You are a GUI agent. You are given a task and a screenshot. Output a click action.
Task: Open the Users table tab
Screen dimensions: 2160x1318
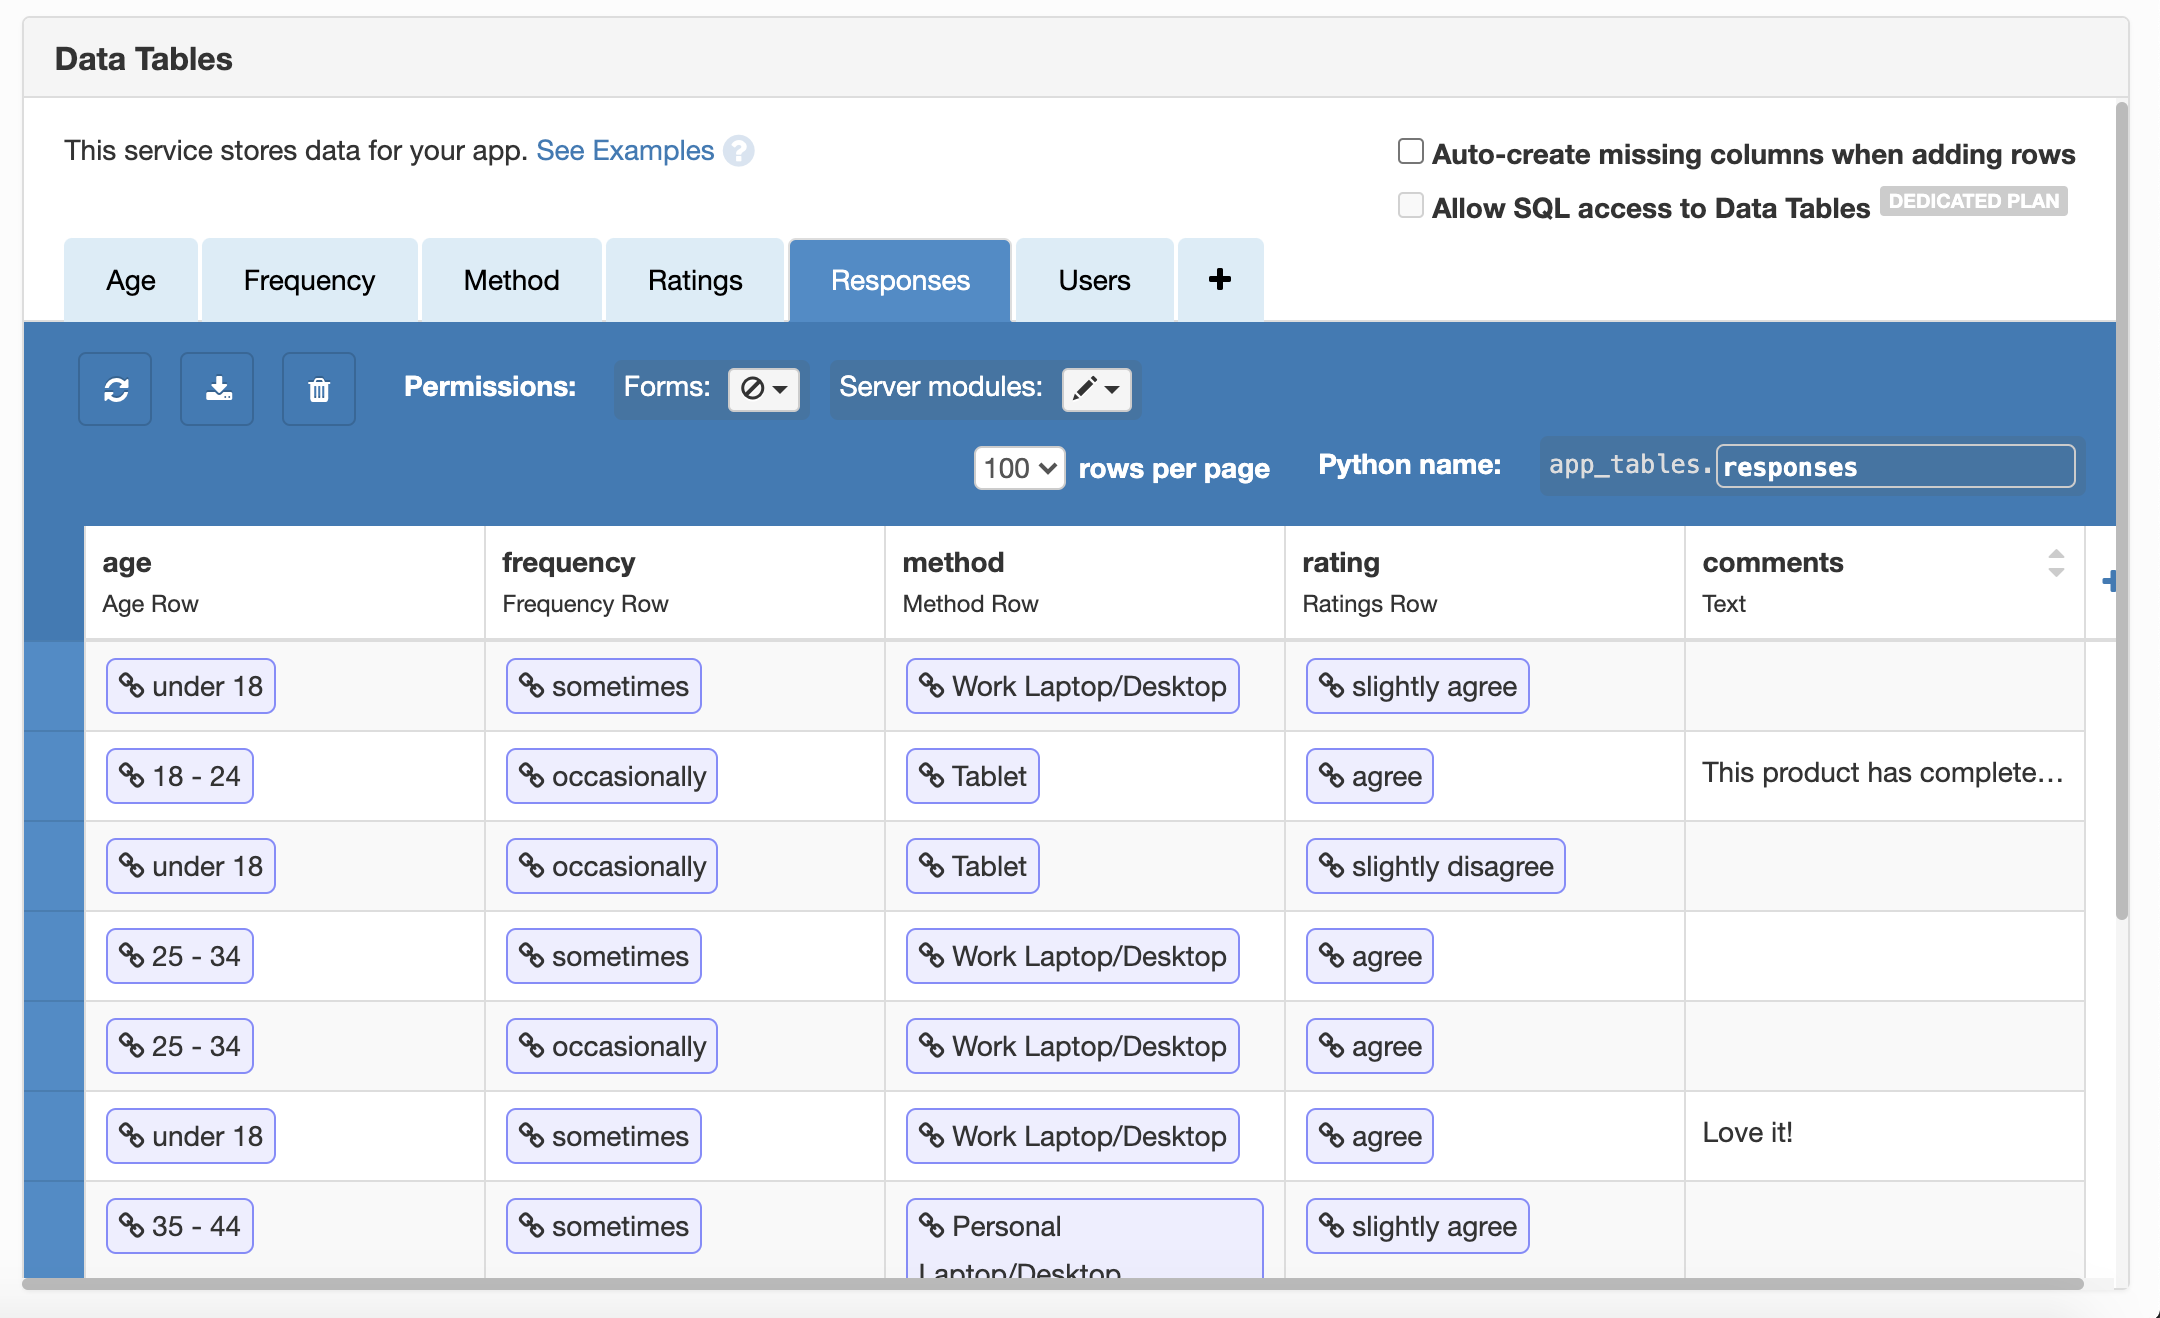coord(1094,280)
